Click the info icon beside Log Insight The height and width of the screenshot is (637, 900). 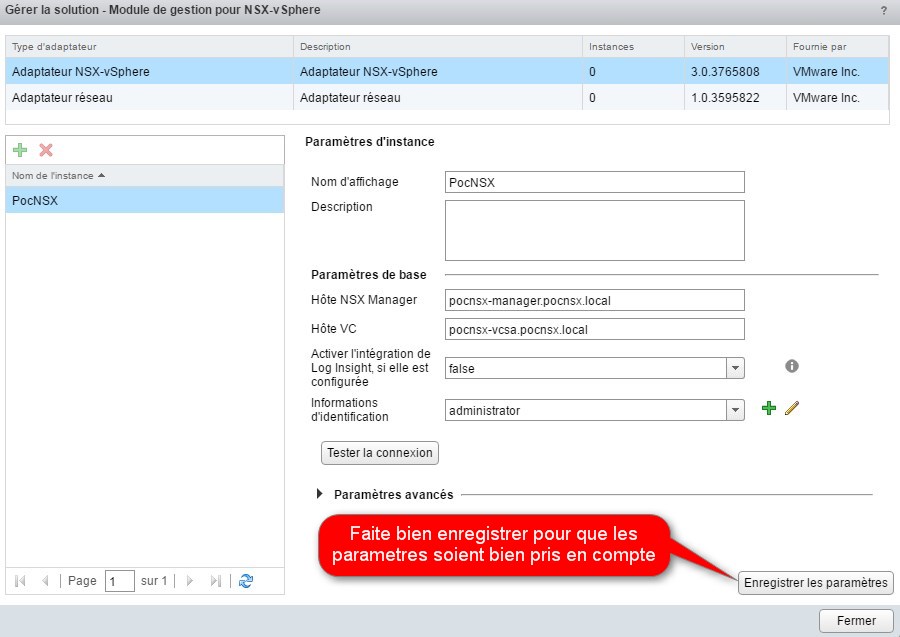792,367
